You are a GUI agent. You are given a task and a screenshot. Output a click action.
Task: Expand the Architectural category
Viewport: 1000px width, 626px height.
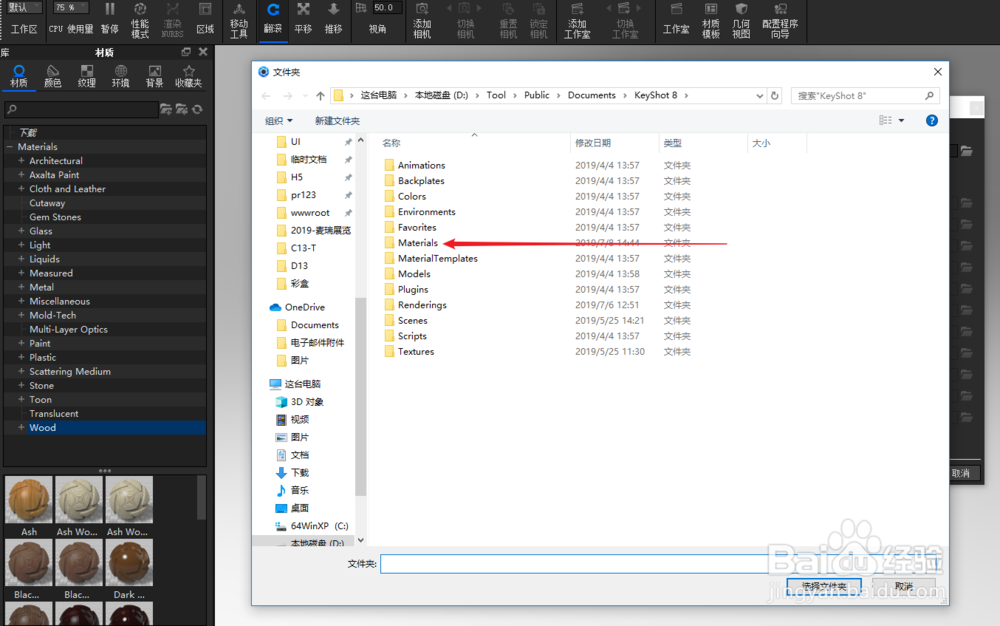[x=21, y=161]
